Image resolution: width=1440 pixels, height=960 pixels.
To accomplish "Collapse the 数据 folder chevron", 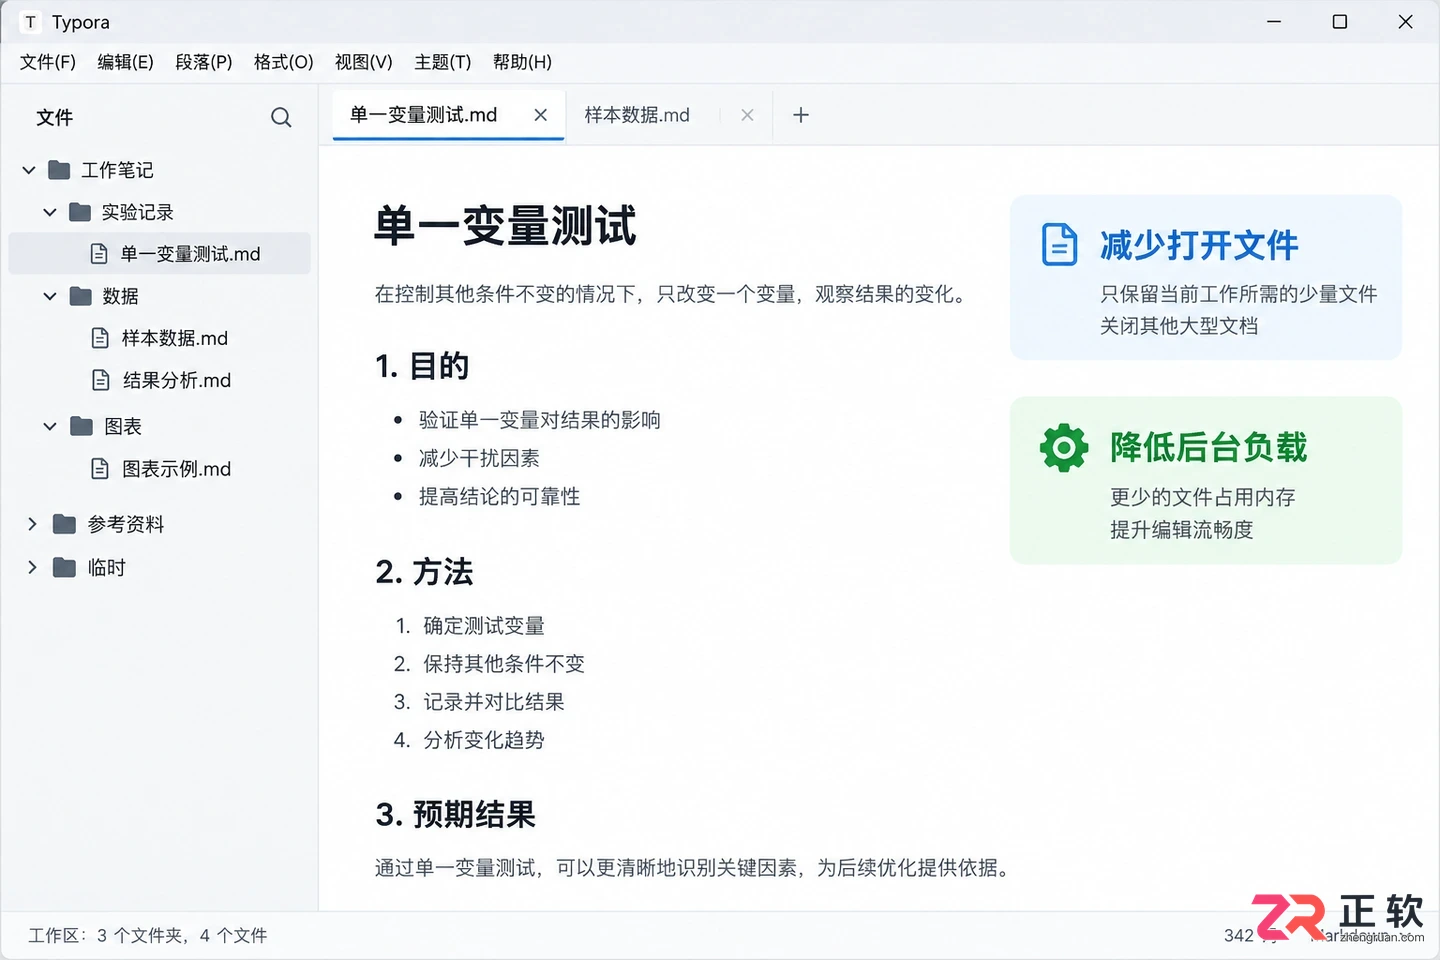I will coord(50,296).
